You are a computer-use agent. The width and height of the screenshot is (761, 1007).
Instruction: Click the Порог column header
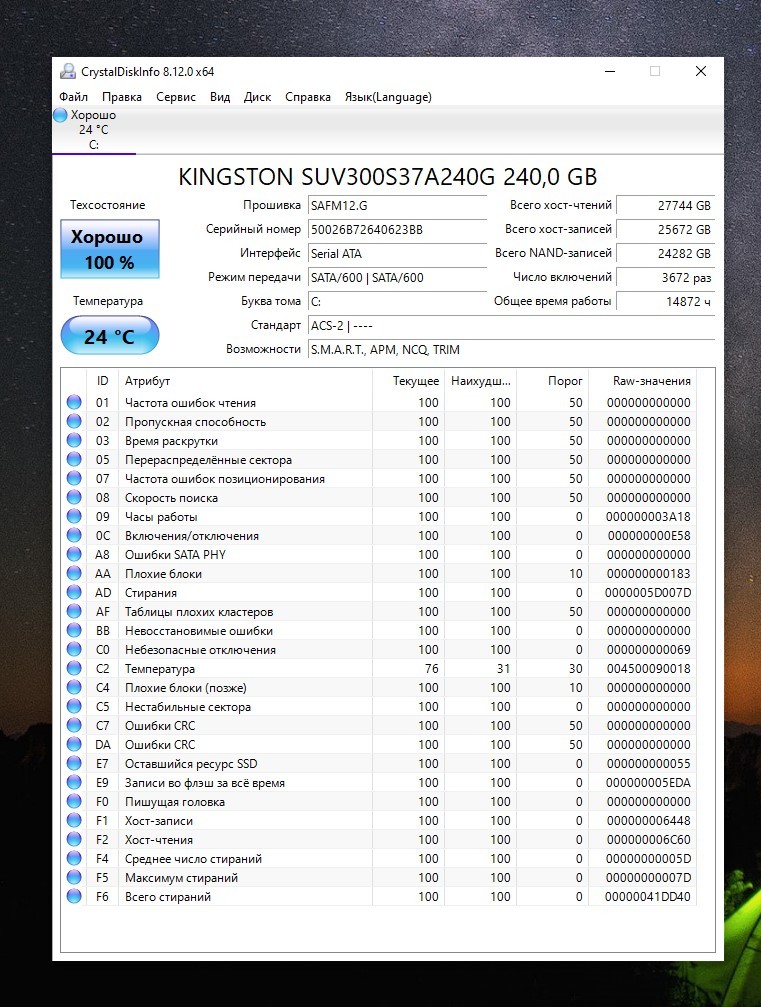553,381
